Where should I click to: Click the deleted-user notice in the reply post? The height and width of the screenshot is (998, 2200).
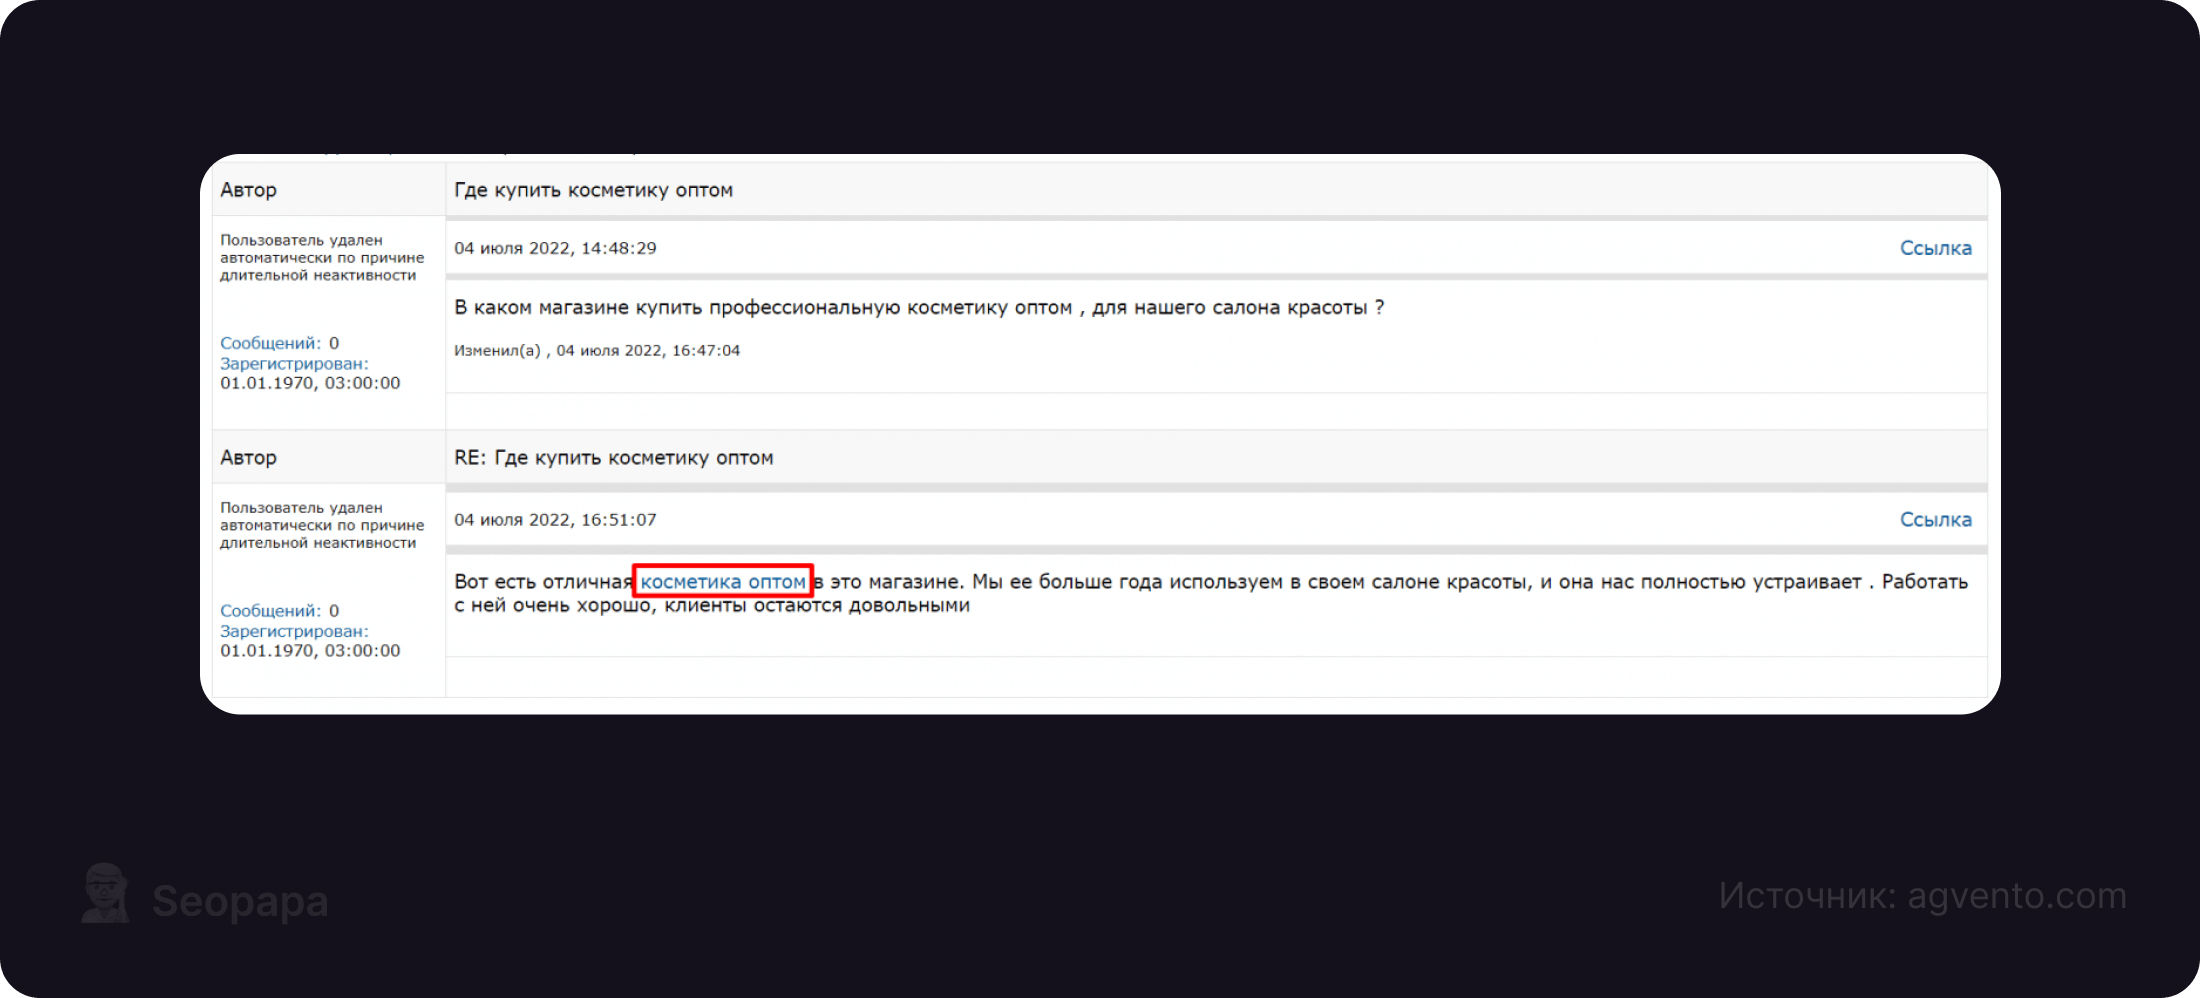[x=321, y=525]
